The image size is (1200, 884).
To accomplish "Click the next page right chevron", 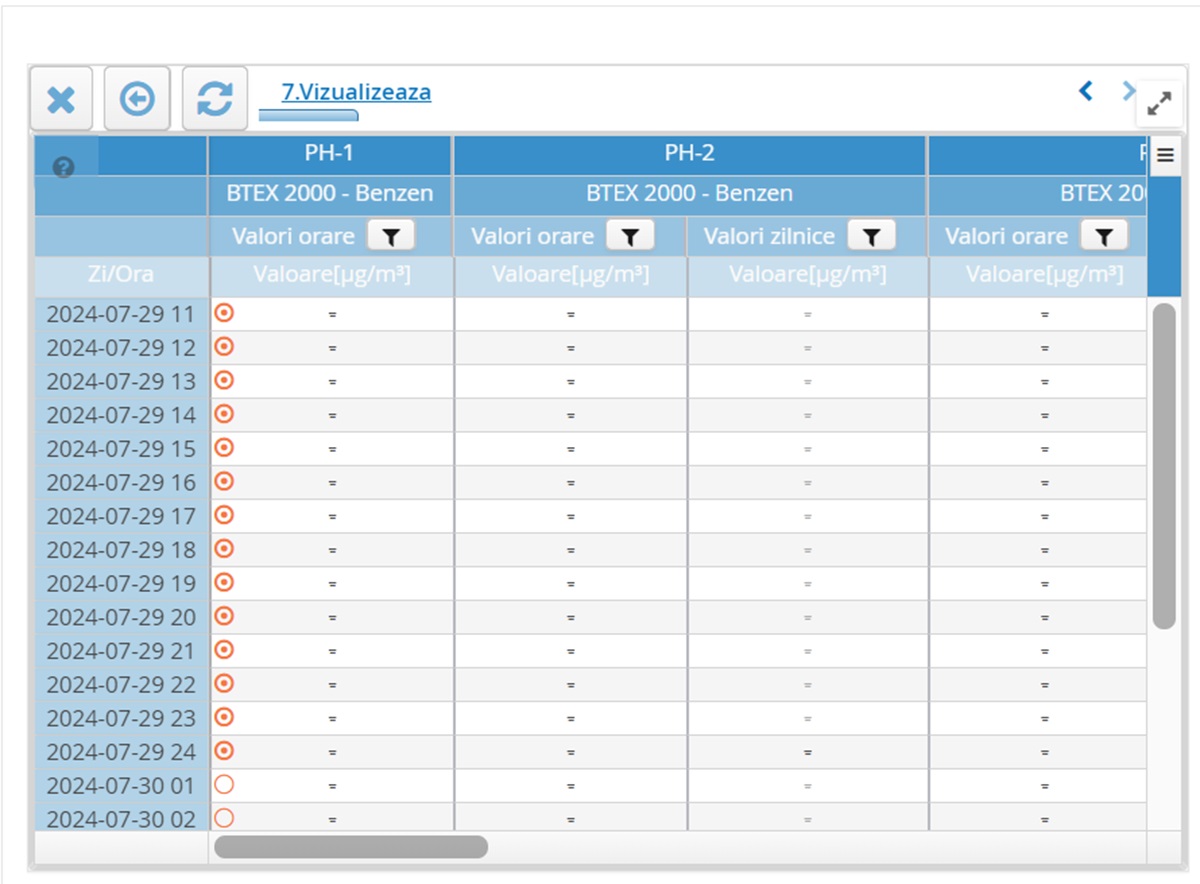I will (1128, 91).
